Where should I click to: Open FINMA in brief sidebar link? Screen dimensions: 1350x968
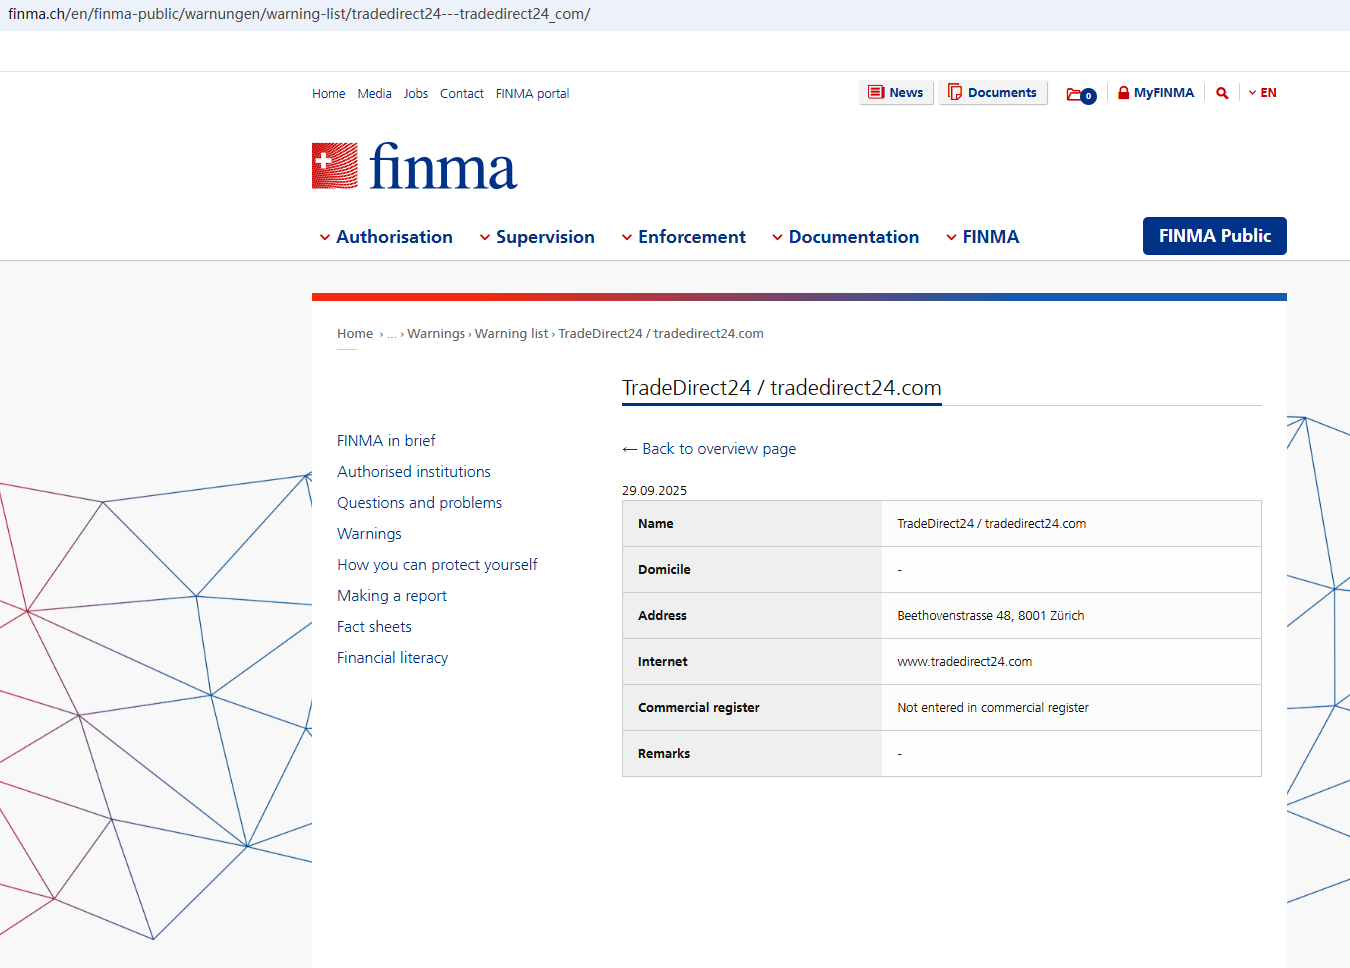coord(386,441)
